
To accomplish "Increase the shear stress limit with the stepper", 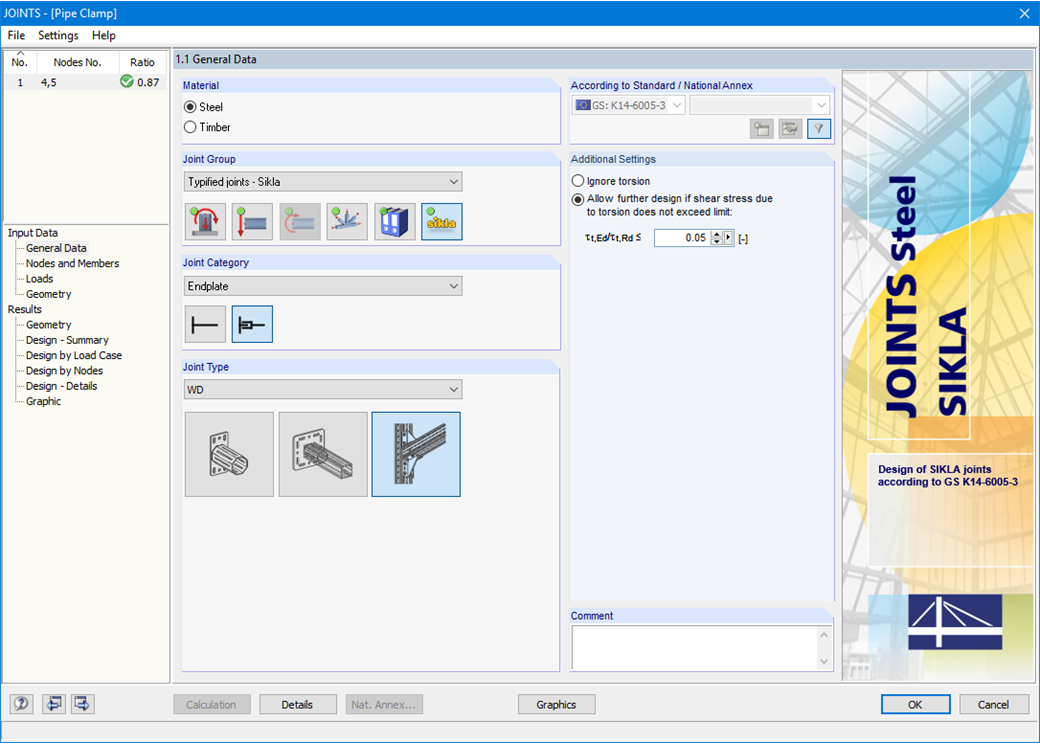I will point(718,233).
